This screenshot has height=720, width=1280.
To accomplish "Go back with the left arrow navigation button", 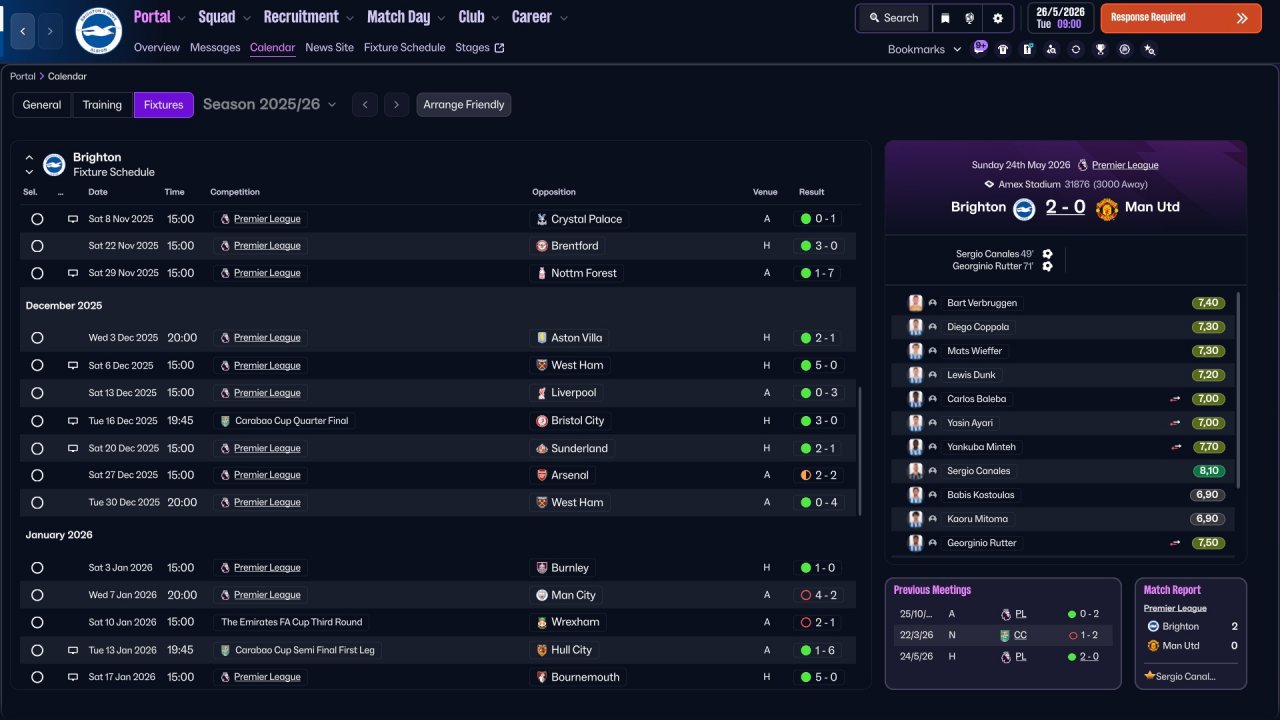I will [x=23, y=31].
